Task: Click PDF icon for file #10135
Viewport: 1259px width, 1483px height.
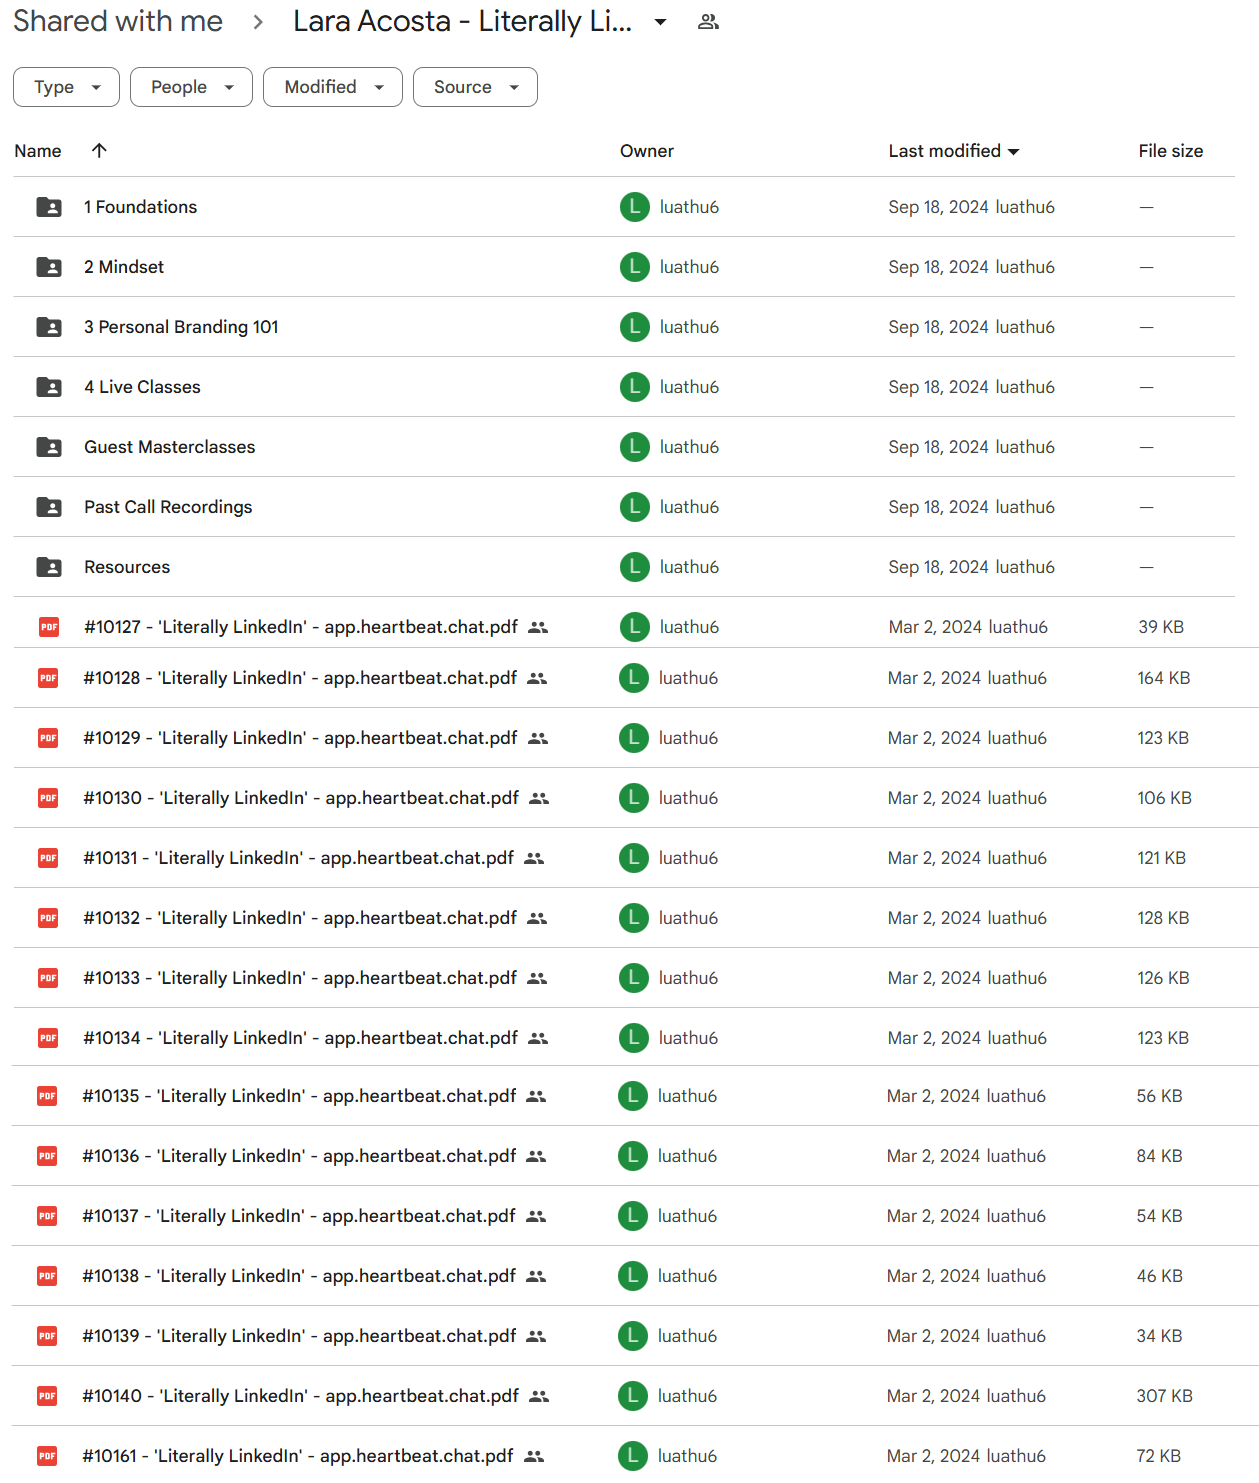Action: tap(47, 1096)
